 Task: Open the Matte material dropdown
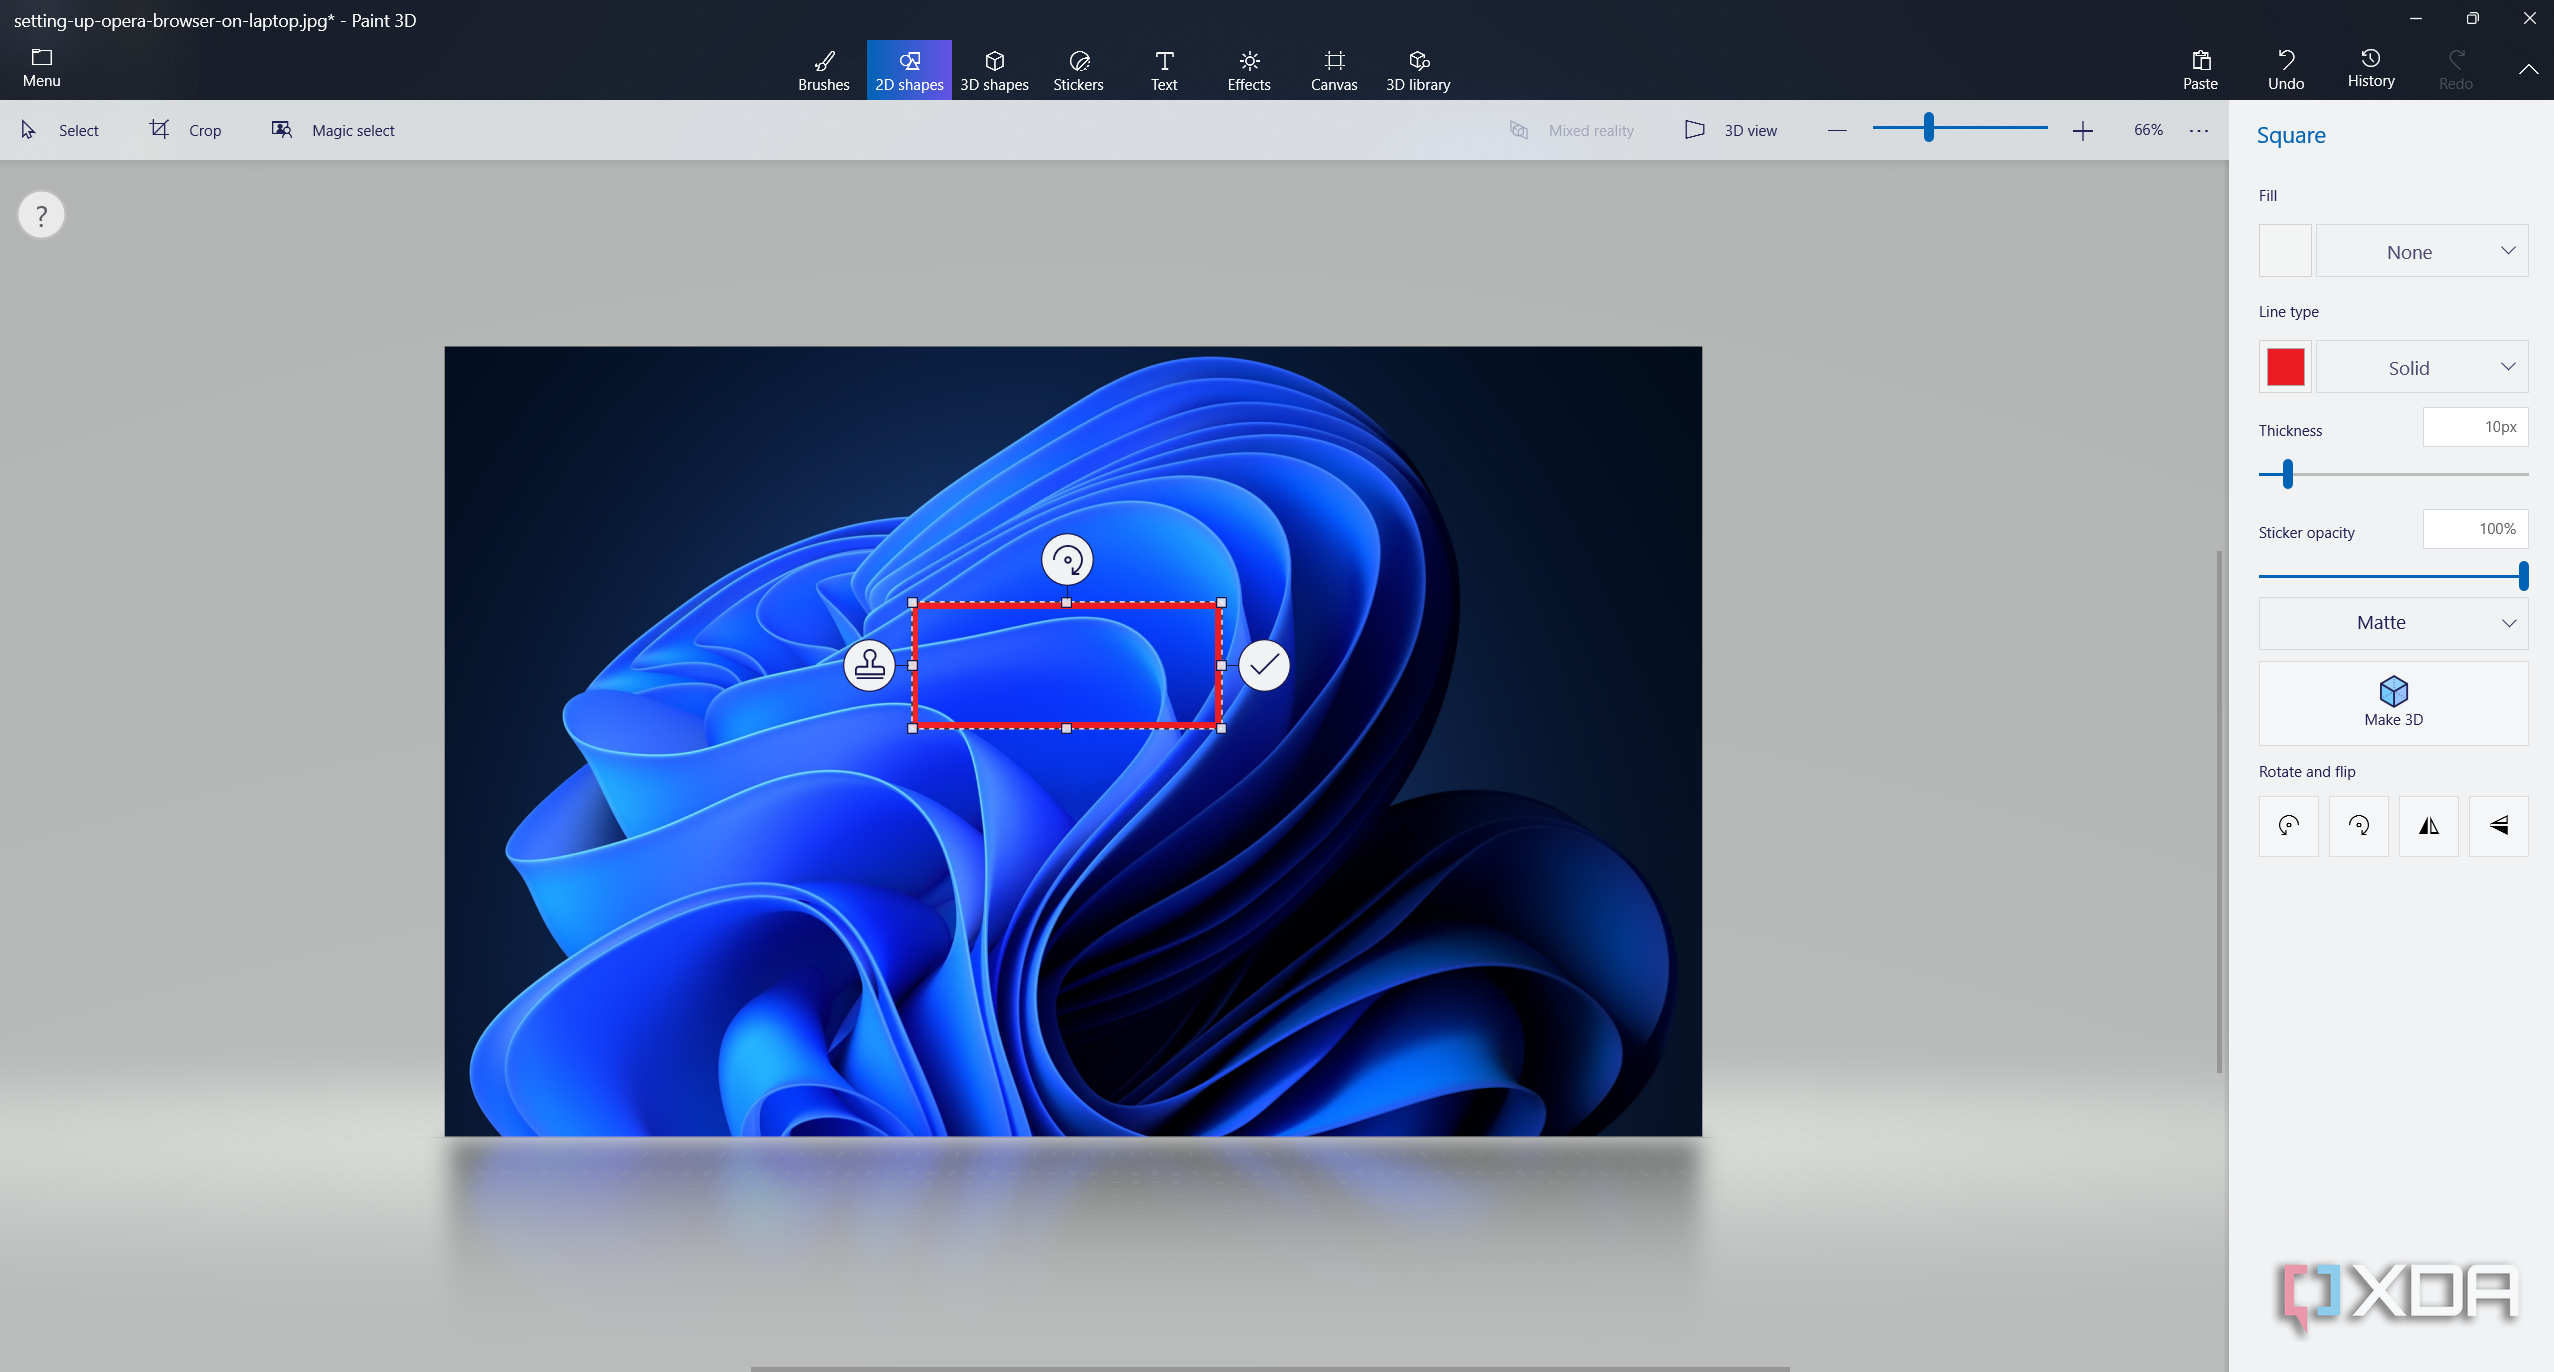(x=2393, y=623)
